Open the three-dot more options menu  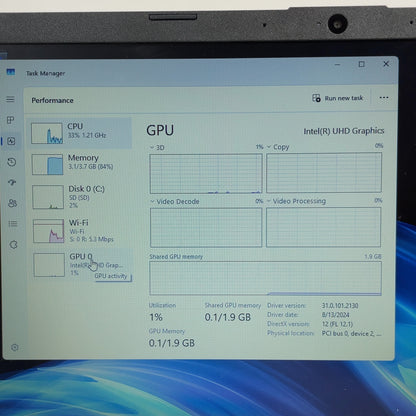[384, 98]
